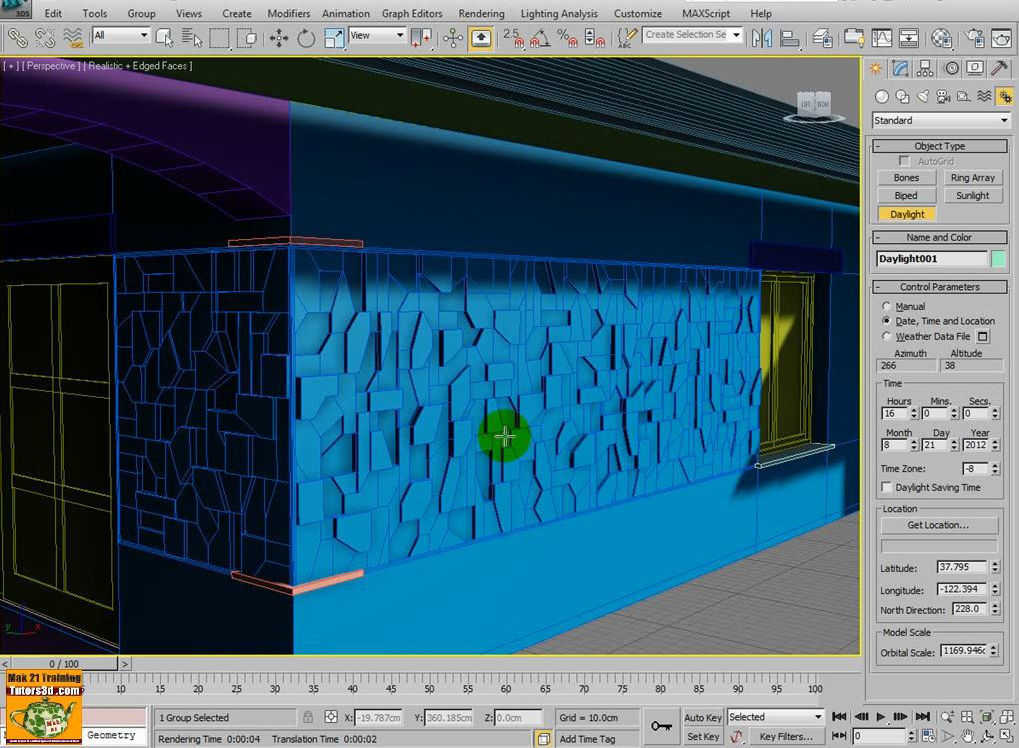The image size is (1019, 748).
Task: Click the Lights category icon
Action: click(922, 96)
